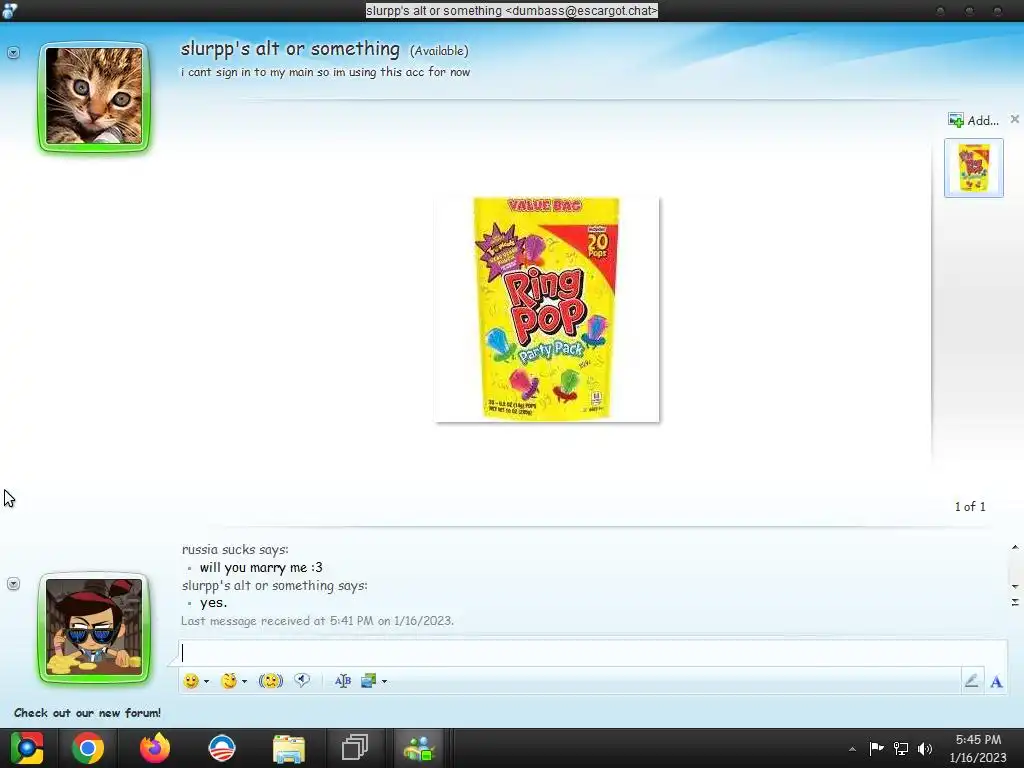The height and width of the screenshot is (768, 1024).
Task: Click the 'russia sucks says:' sender label
Action: pos(235,549)
